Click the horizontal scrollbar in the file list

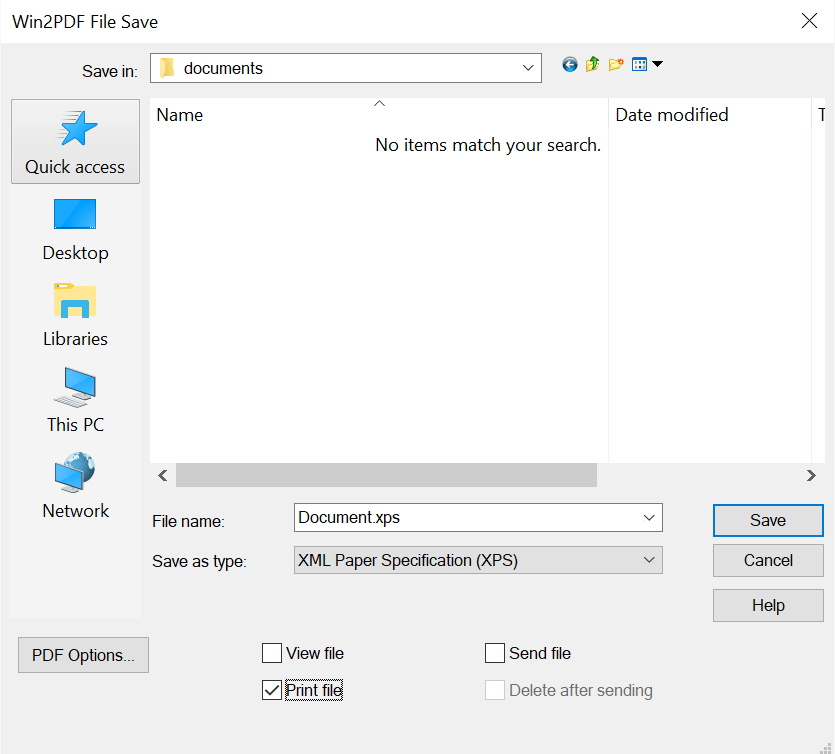point(386,475)
